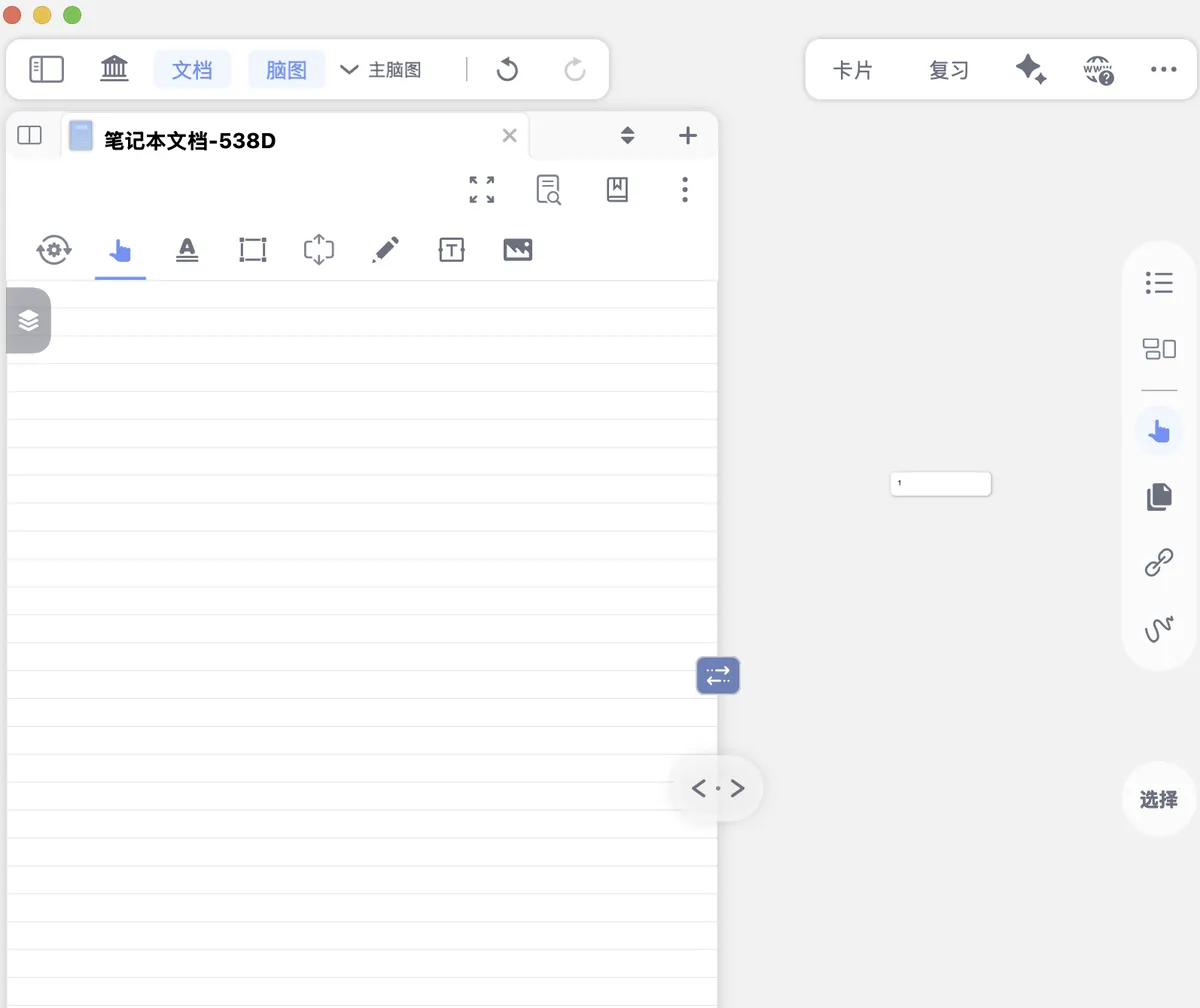
Task: Select the hand pointer tool in document
Action: pos(120,249)
